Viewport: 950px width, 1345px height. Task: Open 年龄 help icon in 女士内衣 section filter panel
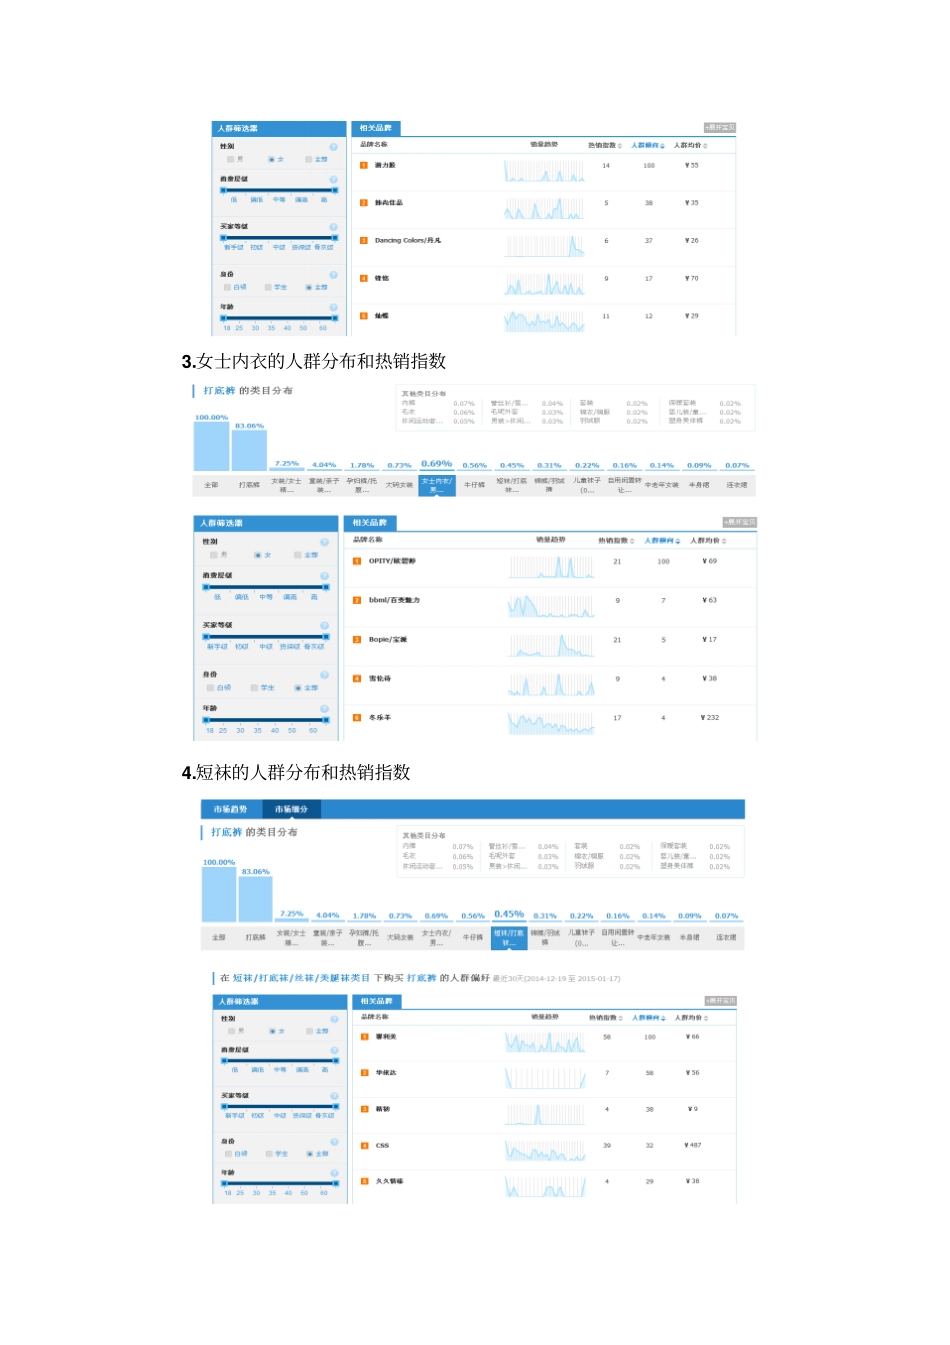pyautogui.click(x=325, y=708)
